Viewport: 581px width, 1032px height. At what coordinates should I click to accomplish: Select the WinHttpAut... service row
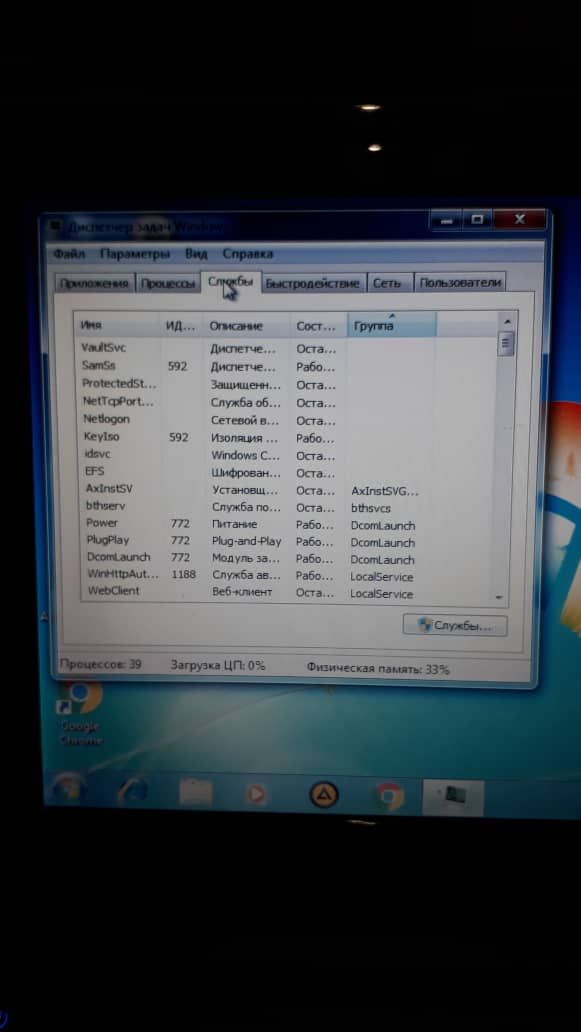point(286,575)
